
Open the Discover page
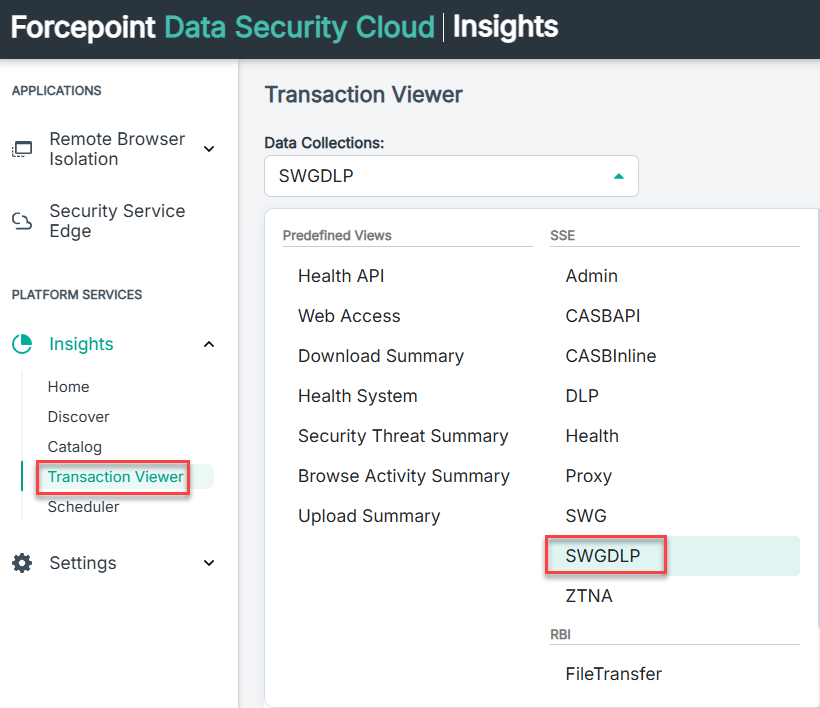78,417
